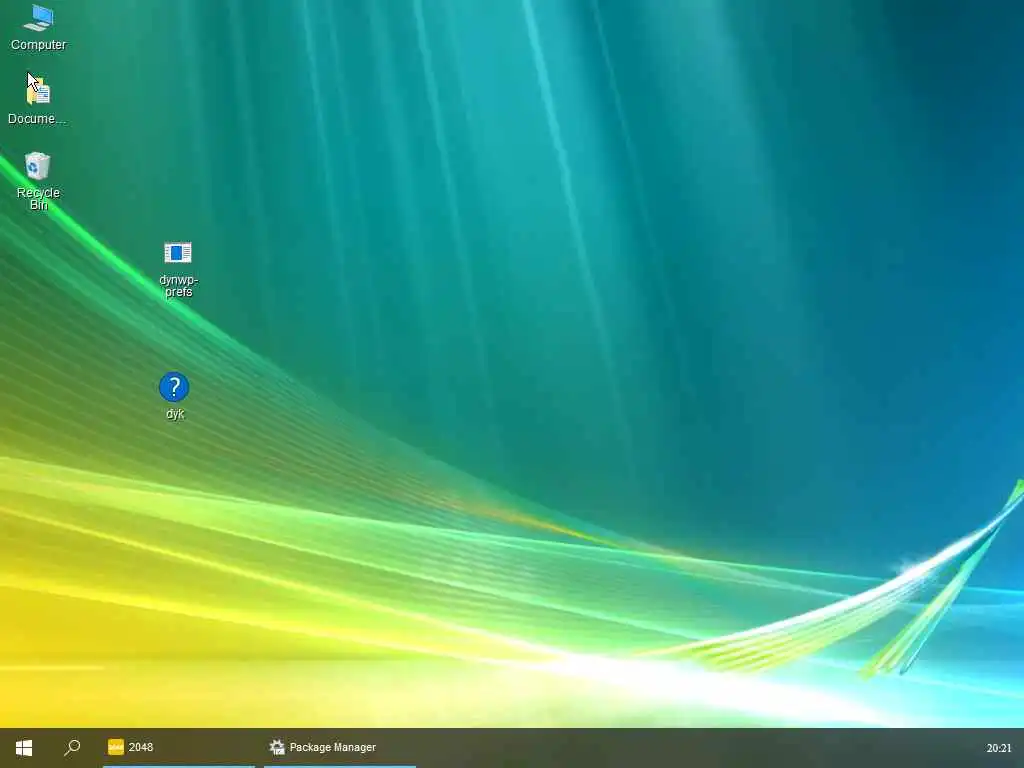
Task: Click the 20:21 taskbar clock
Action: click(999, 748)
